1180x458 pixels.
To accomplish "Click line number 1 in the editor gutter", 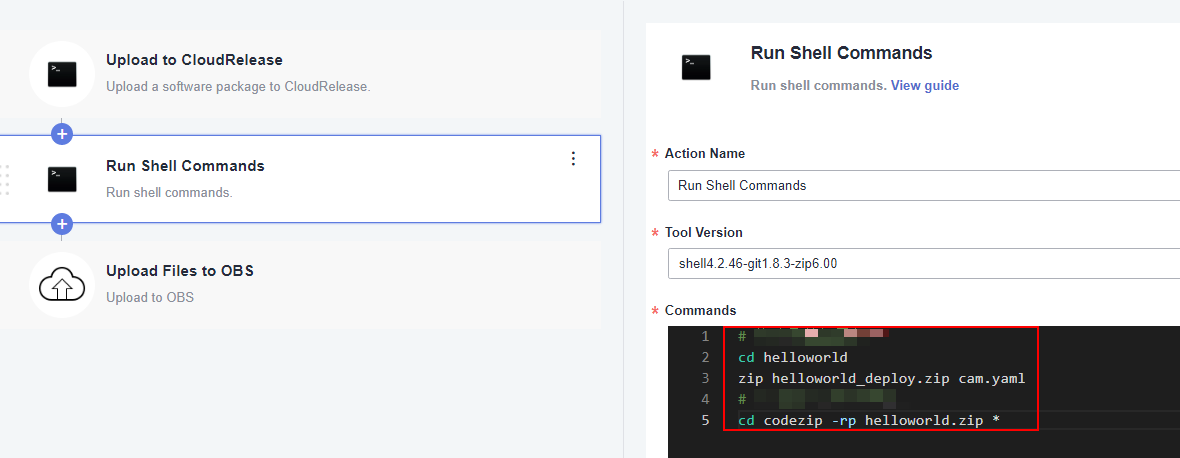I will pos(705,336).
